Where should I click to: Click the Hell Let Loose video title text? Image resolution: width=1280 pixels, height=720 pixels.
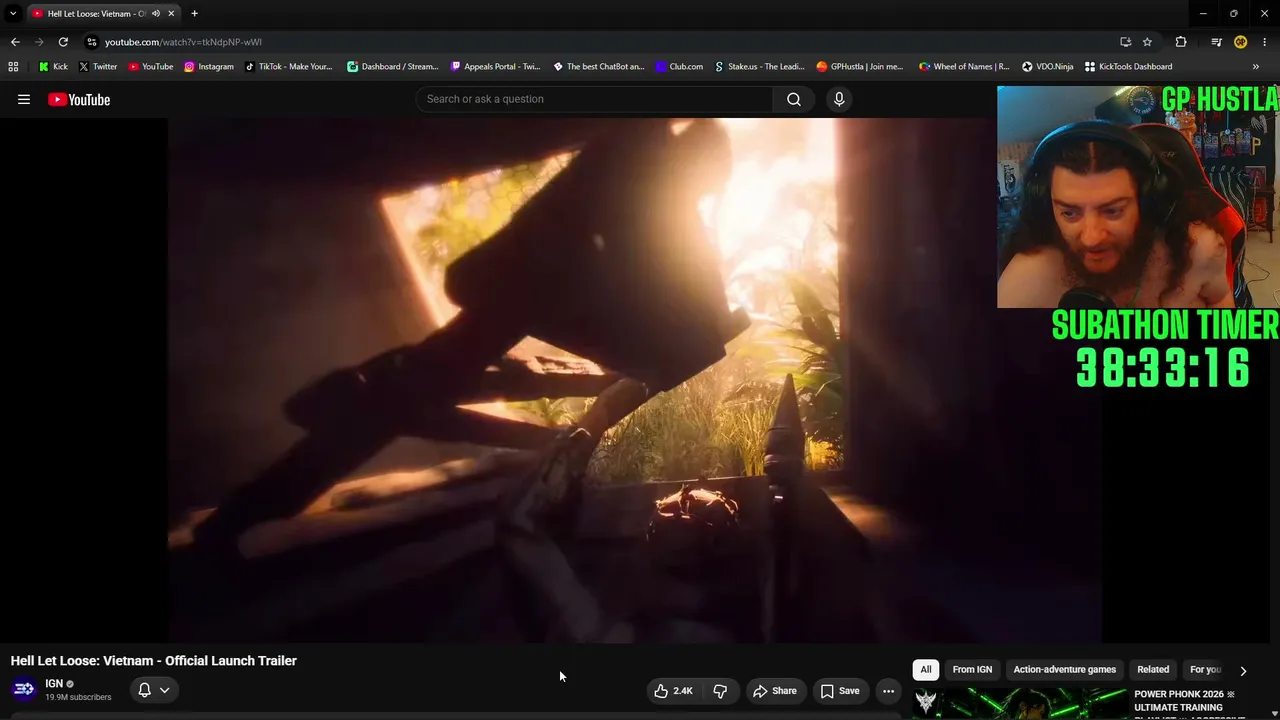pos(154,661)
